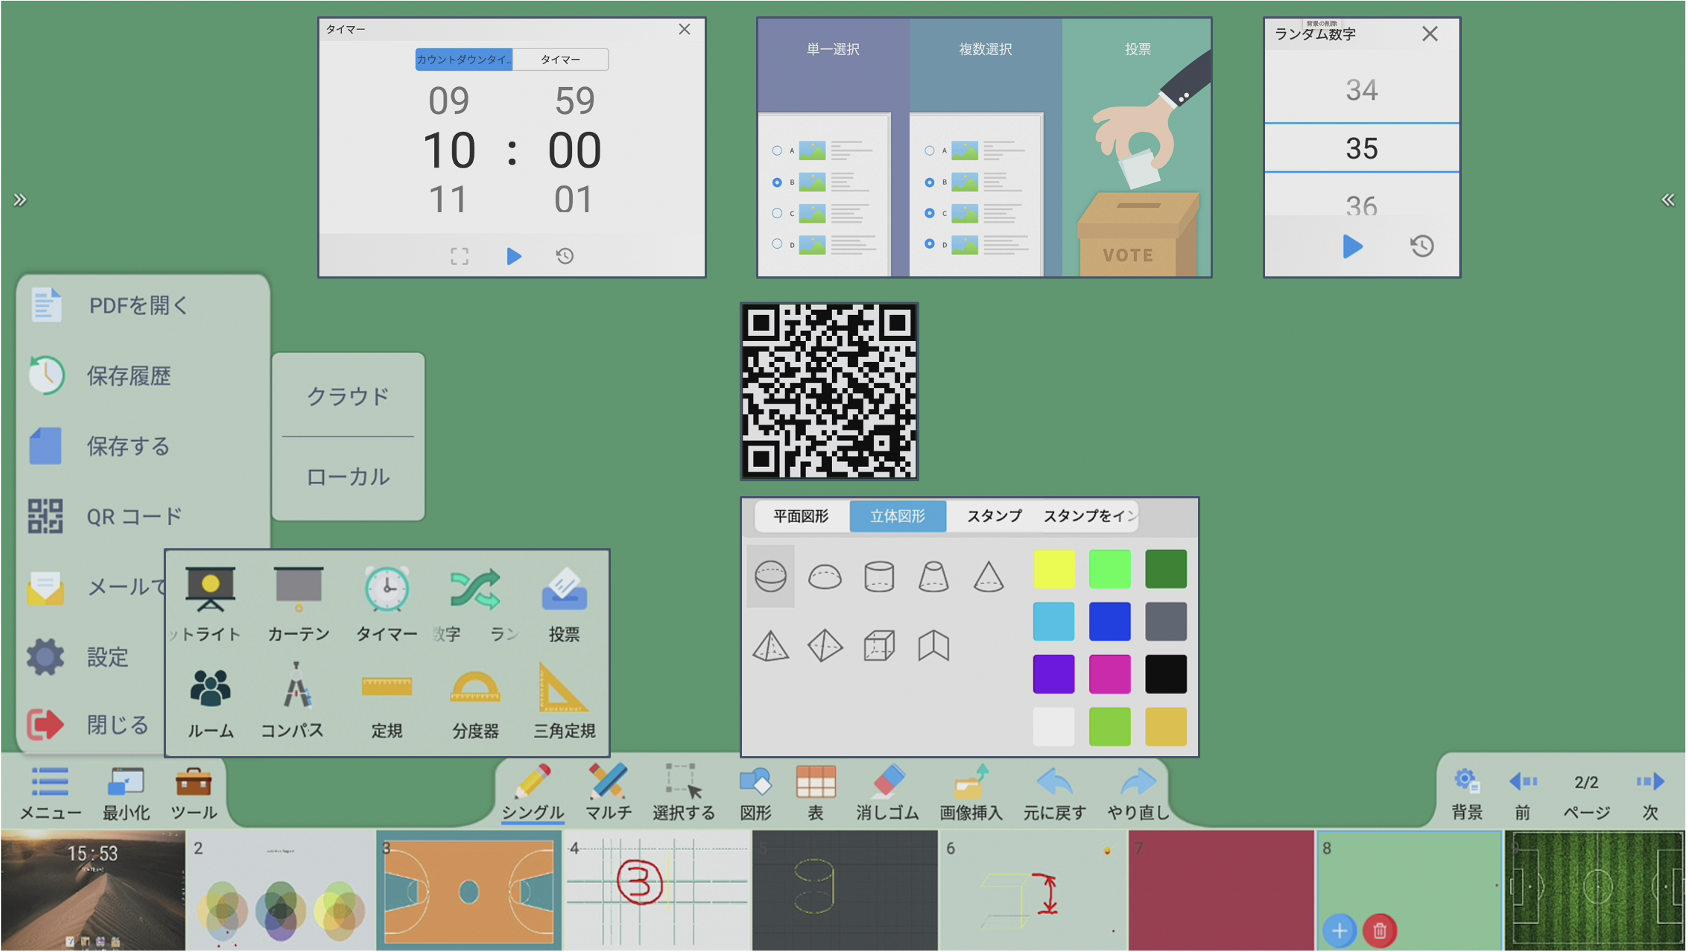Open the 投票 voting tool
The width and height of the screenshot is (1688, 952).
pyautogui.click(x=564, y=604)
